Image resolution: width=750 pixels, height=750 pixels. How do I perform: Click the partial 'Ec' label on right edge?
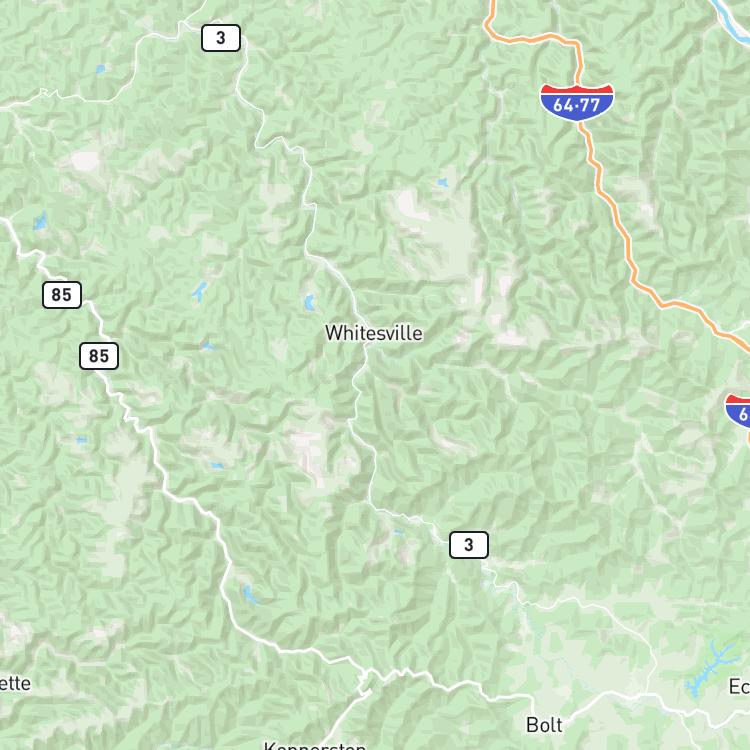coord(739,687)
